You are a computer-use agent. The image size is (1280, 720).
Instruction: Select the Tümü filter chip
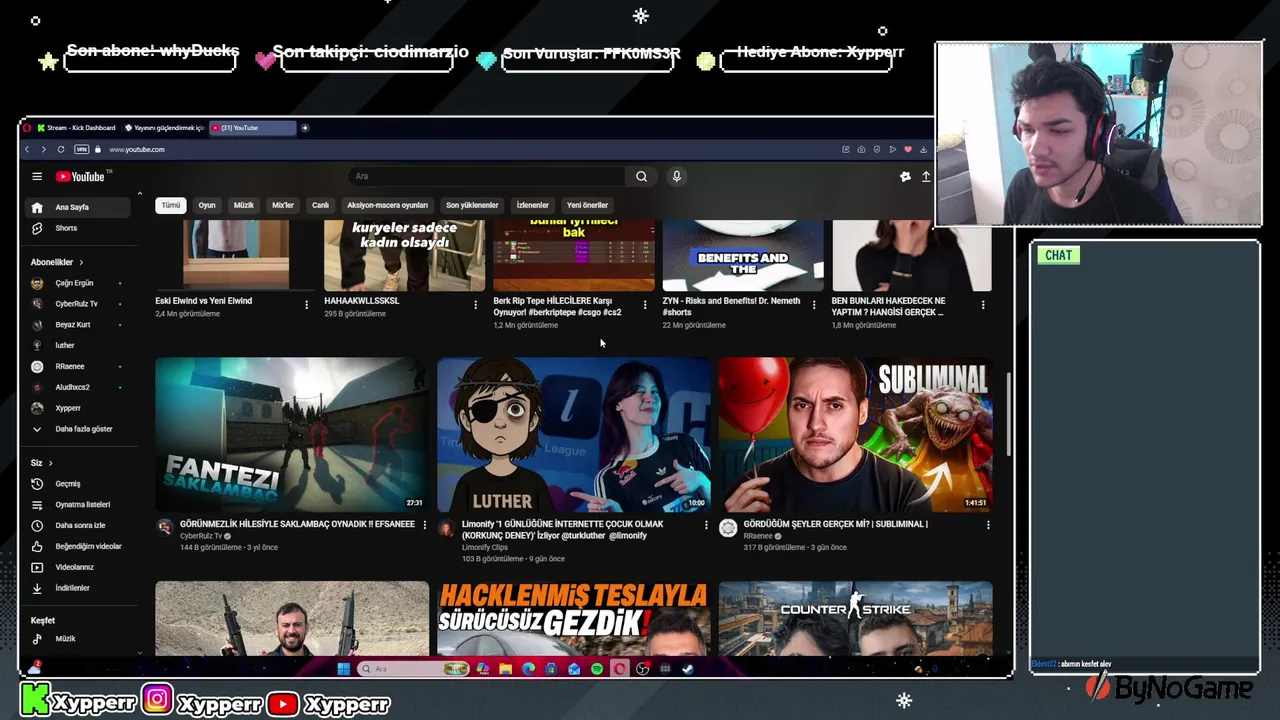[171, 205]
